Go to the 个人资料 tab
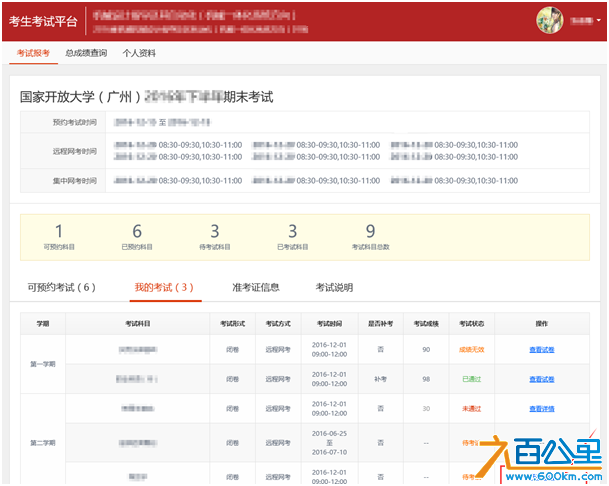The image size is (609, 486). coord(139,53)
